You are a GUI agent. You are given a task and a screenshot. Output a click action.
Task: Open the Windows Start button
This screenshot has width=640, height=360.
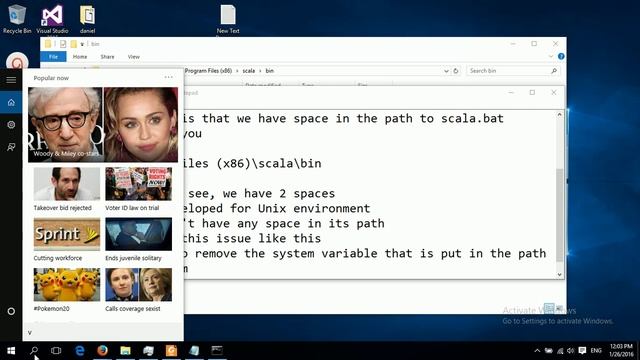11,351
